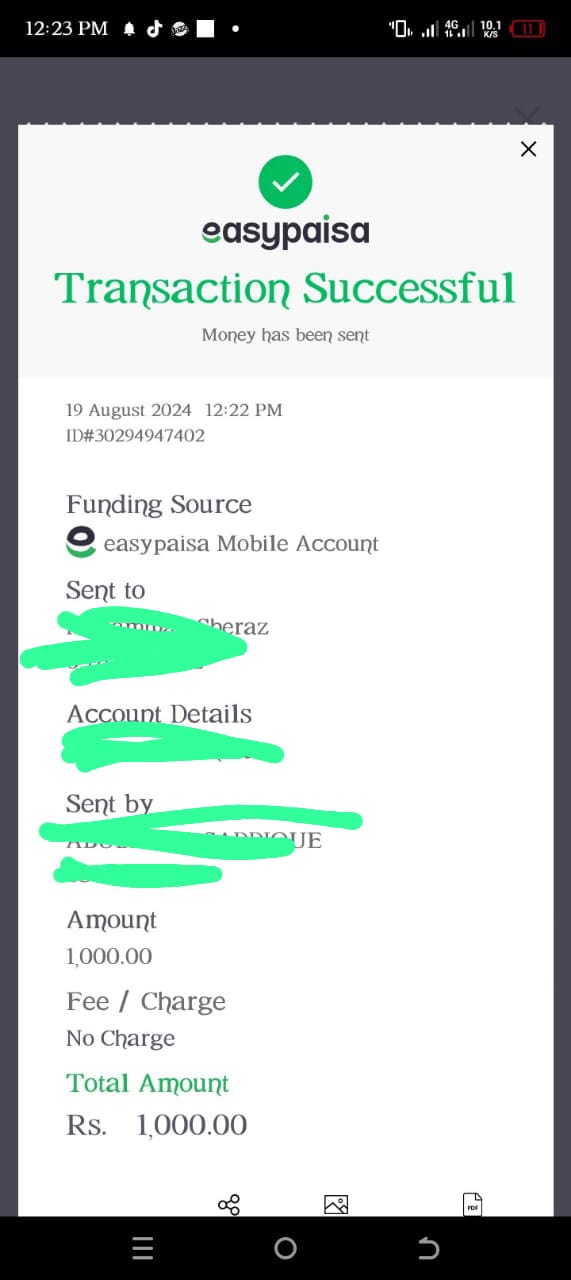Save receipt as image icon
This screenshot has height=1280, width=571.
(336, 1204)
